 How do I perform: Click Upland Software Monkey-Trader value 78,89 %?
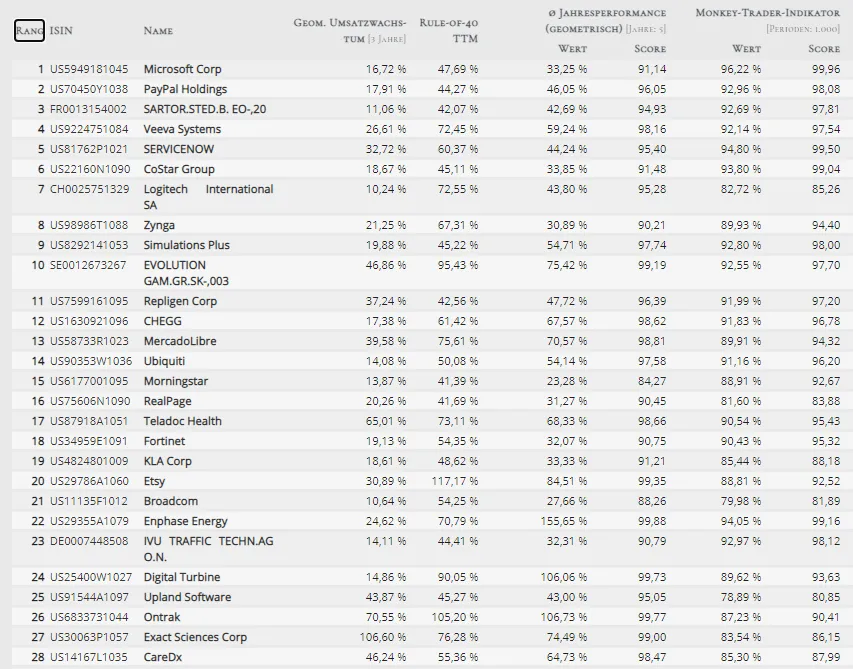coord(741,597)
